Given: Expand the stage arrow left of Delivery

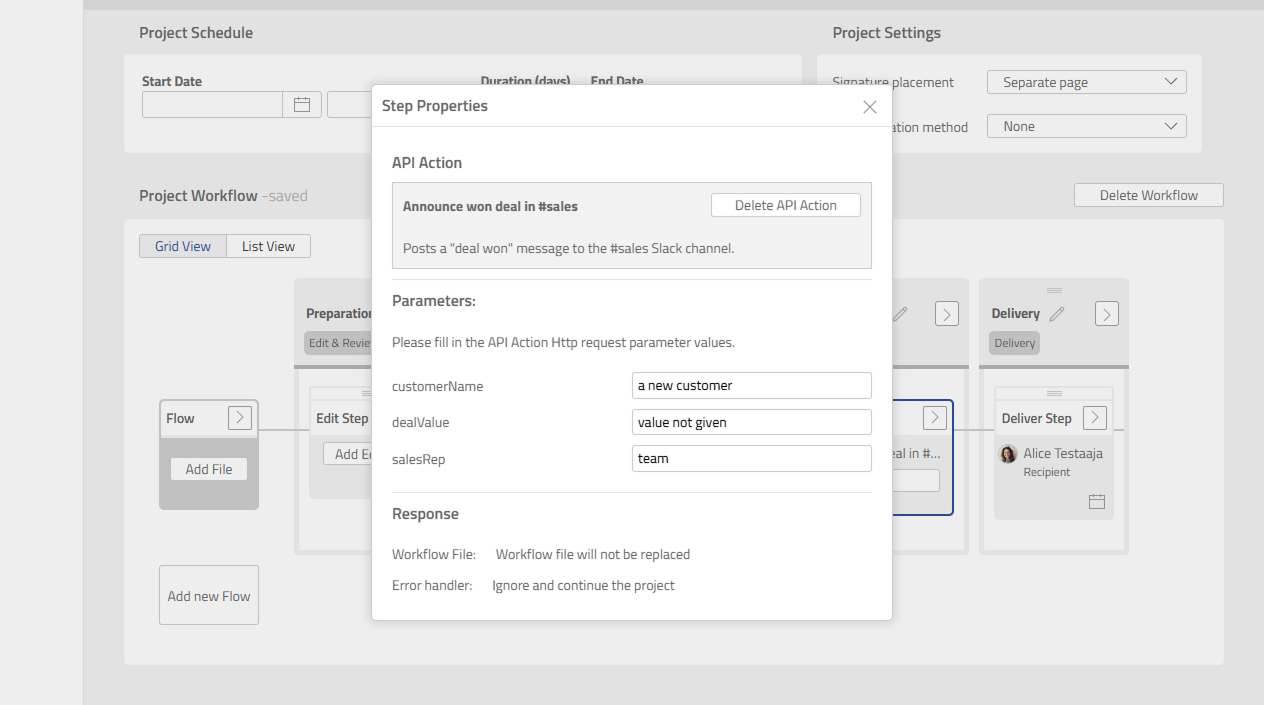Looking at the screenshot, I should click(946, 314).
